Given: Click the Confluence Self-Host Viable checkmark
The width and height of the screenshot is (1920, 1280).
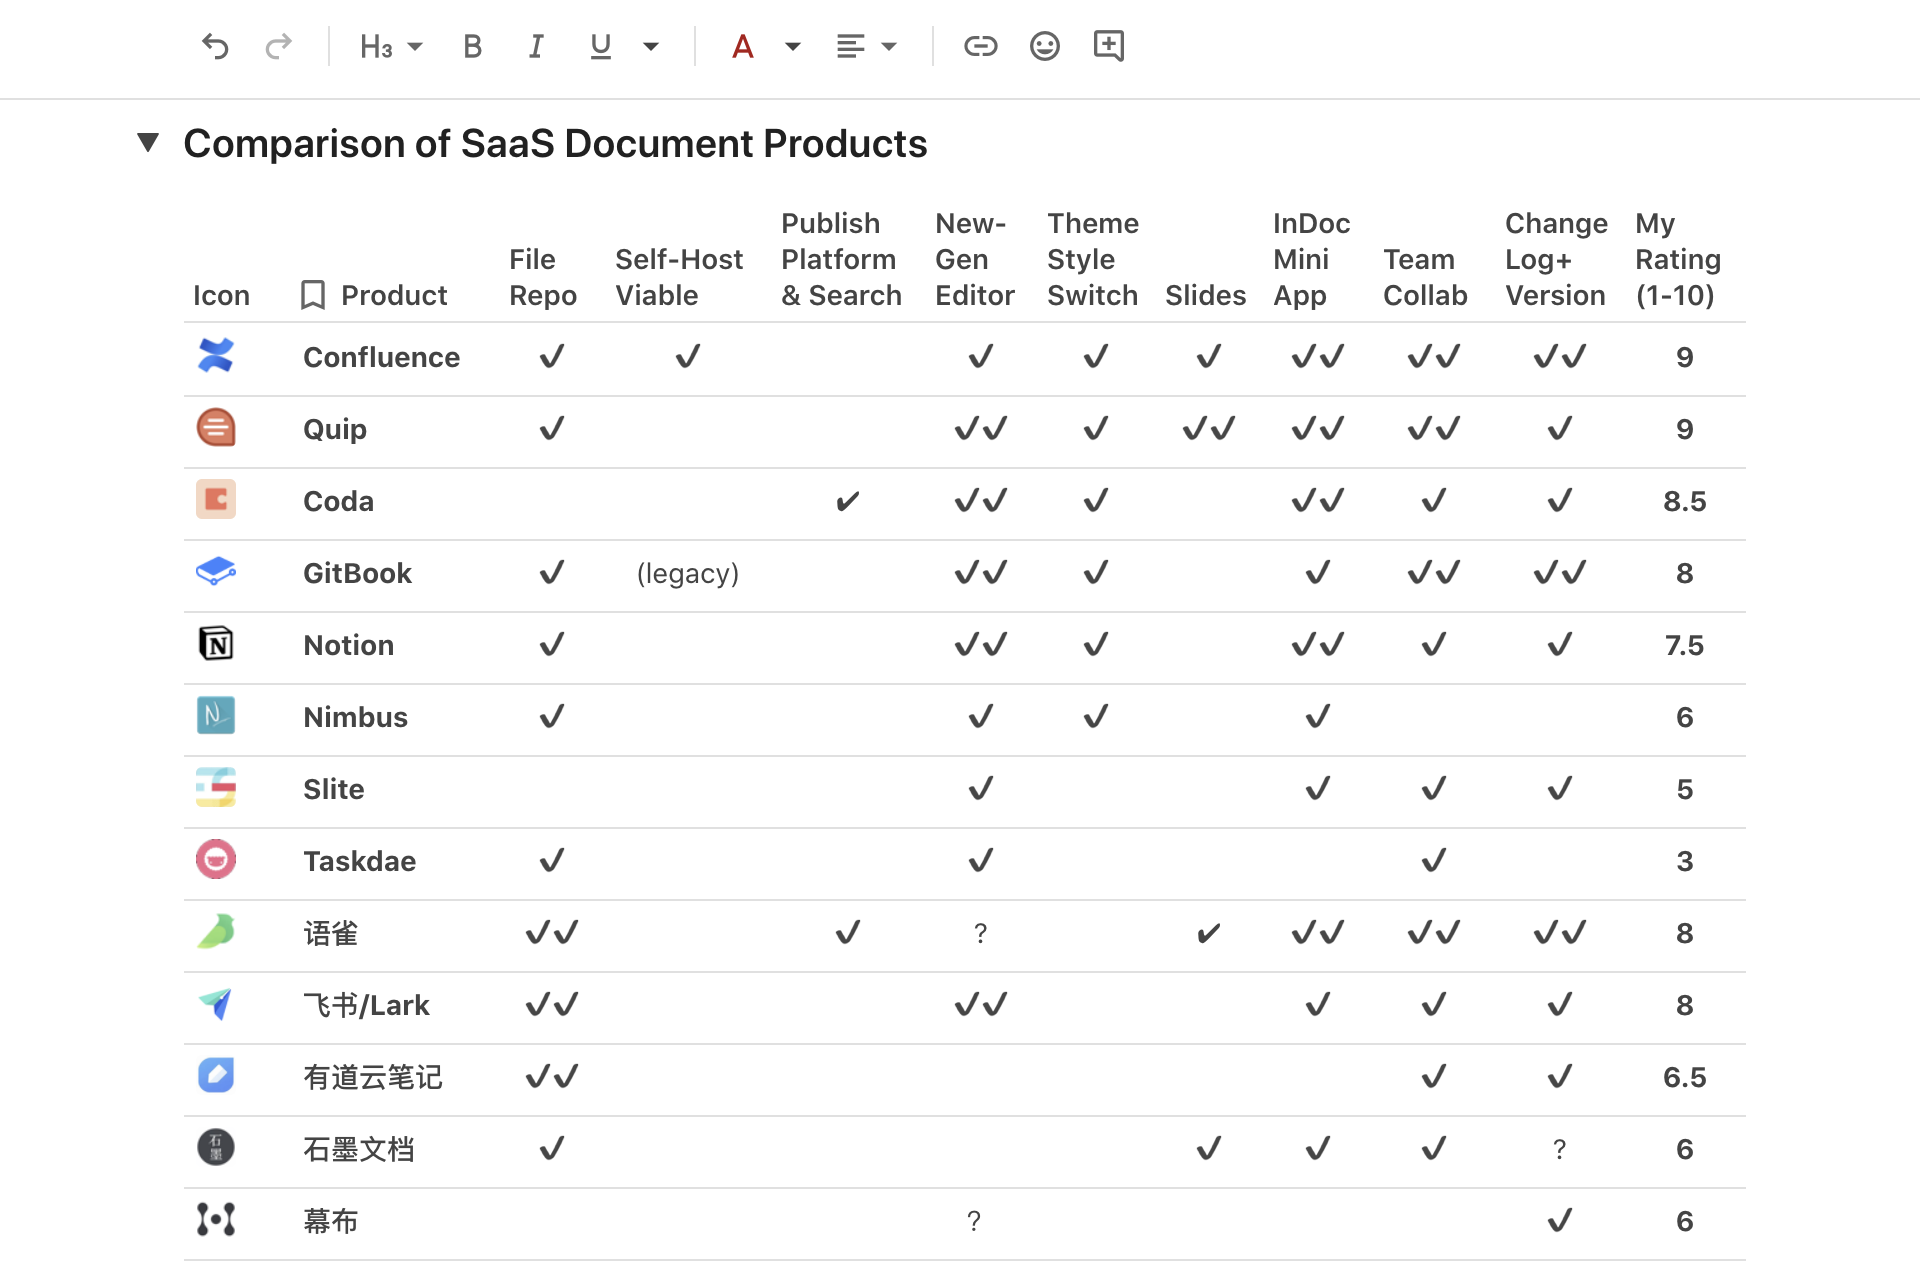Looking at the screenshot, I should point(688,356).
